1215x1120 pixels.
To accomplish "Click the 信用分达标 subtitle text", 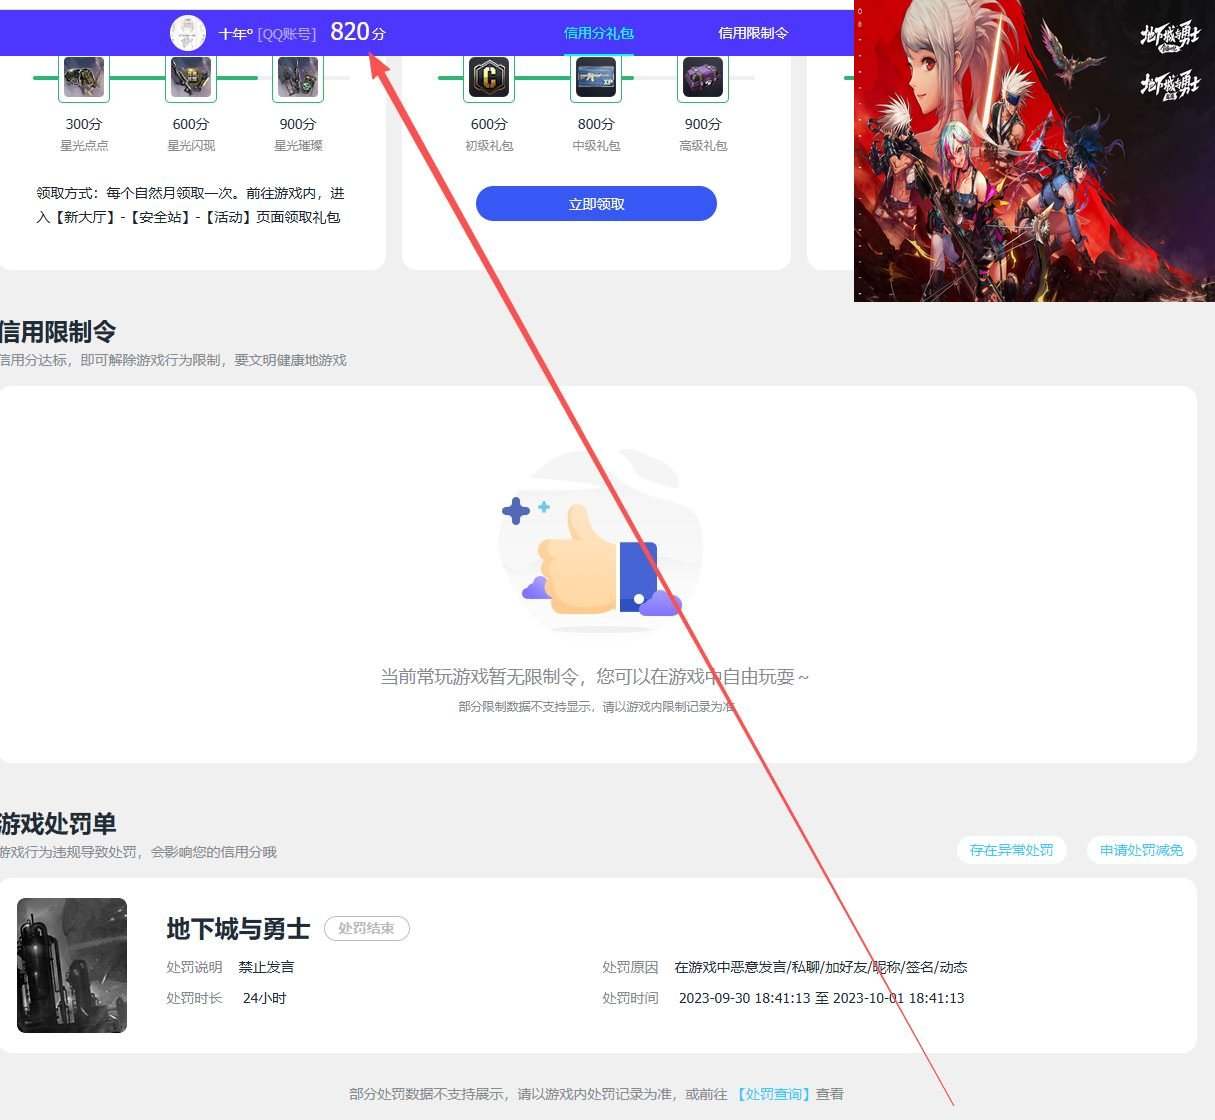I will [x=173, y=360].
